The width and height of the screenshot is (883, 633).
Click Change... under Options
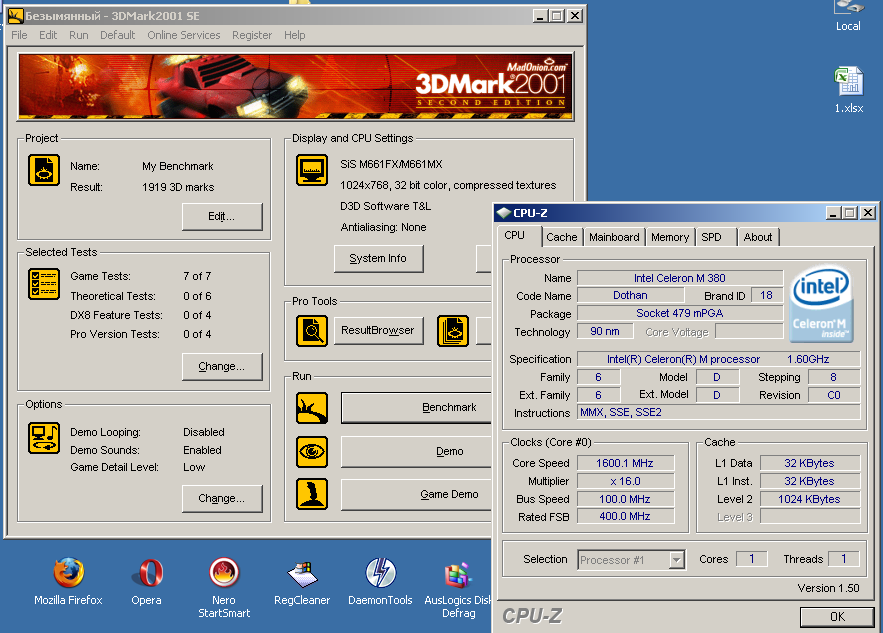tap(222, 498)
